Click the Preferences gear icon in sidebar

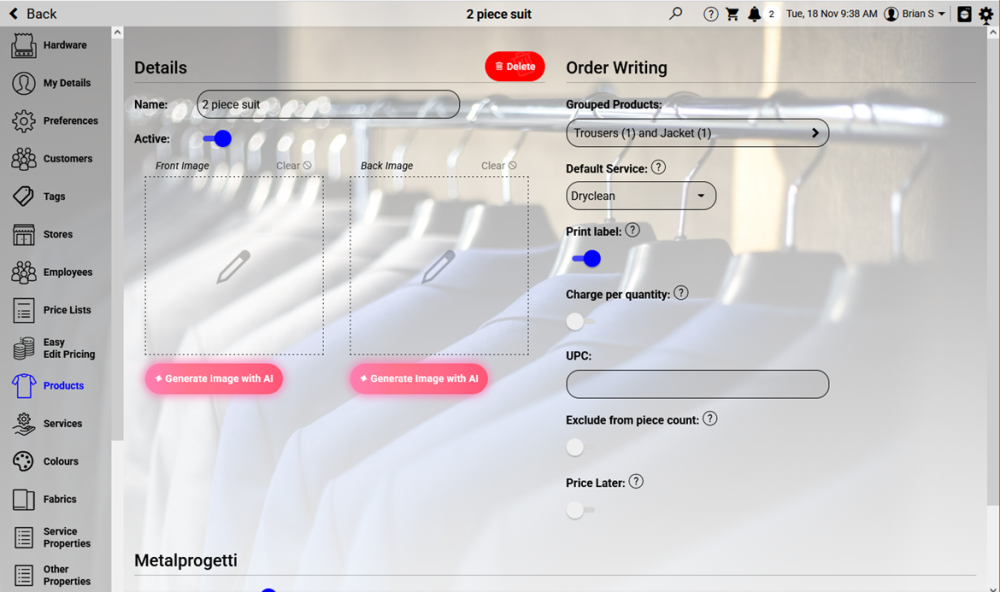coord(24,121)
